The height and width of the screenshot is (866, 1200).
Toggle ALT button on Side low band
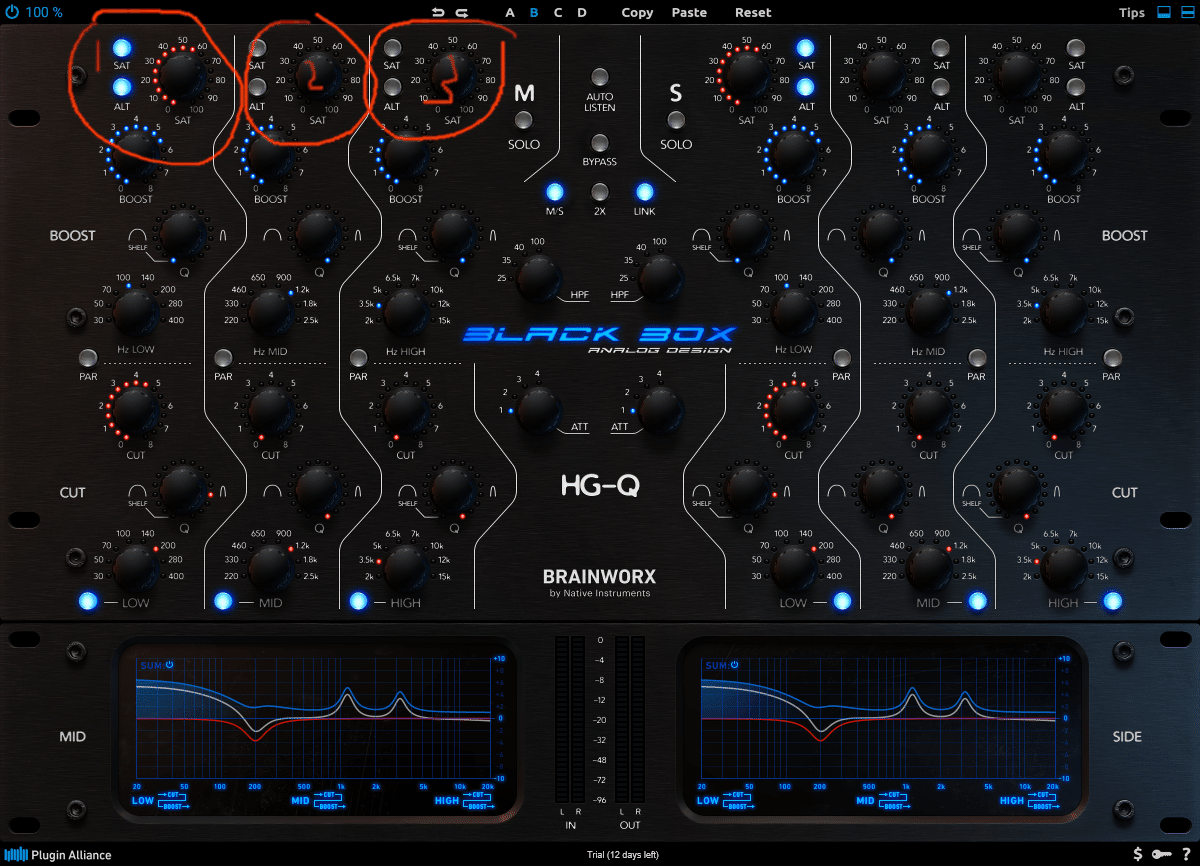click(x=806, y=86)
